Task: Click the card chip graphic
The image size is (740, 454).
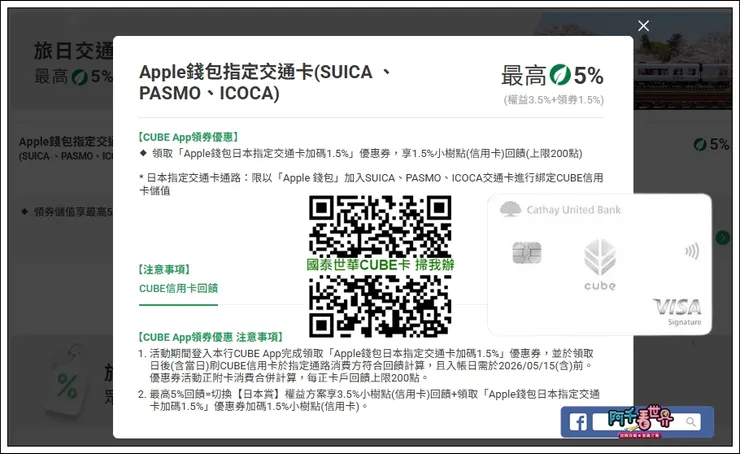Action: click(527, 252)
